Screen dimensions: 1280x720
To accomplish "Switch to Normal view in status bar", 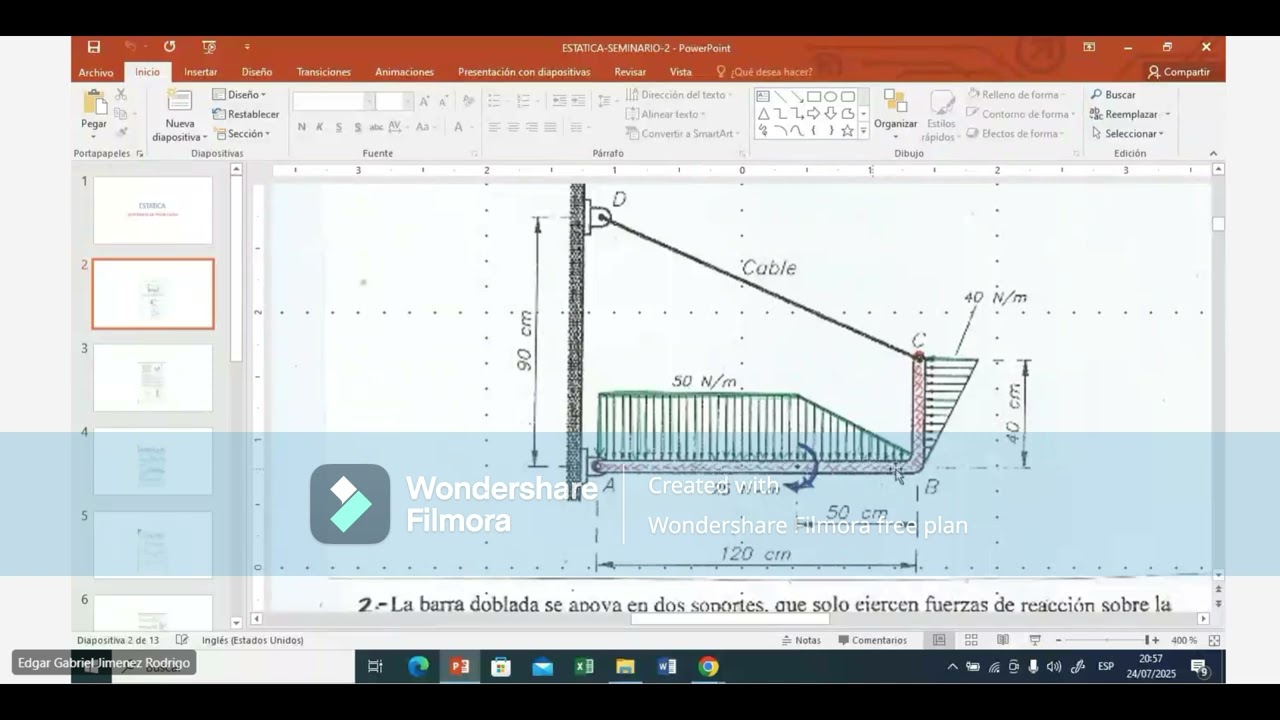I will tap(939, 640).
